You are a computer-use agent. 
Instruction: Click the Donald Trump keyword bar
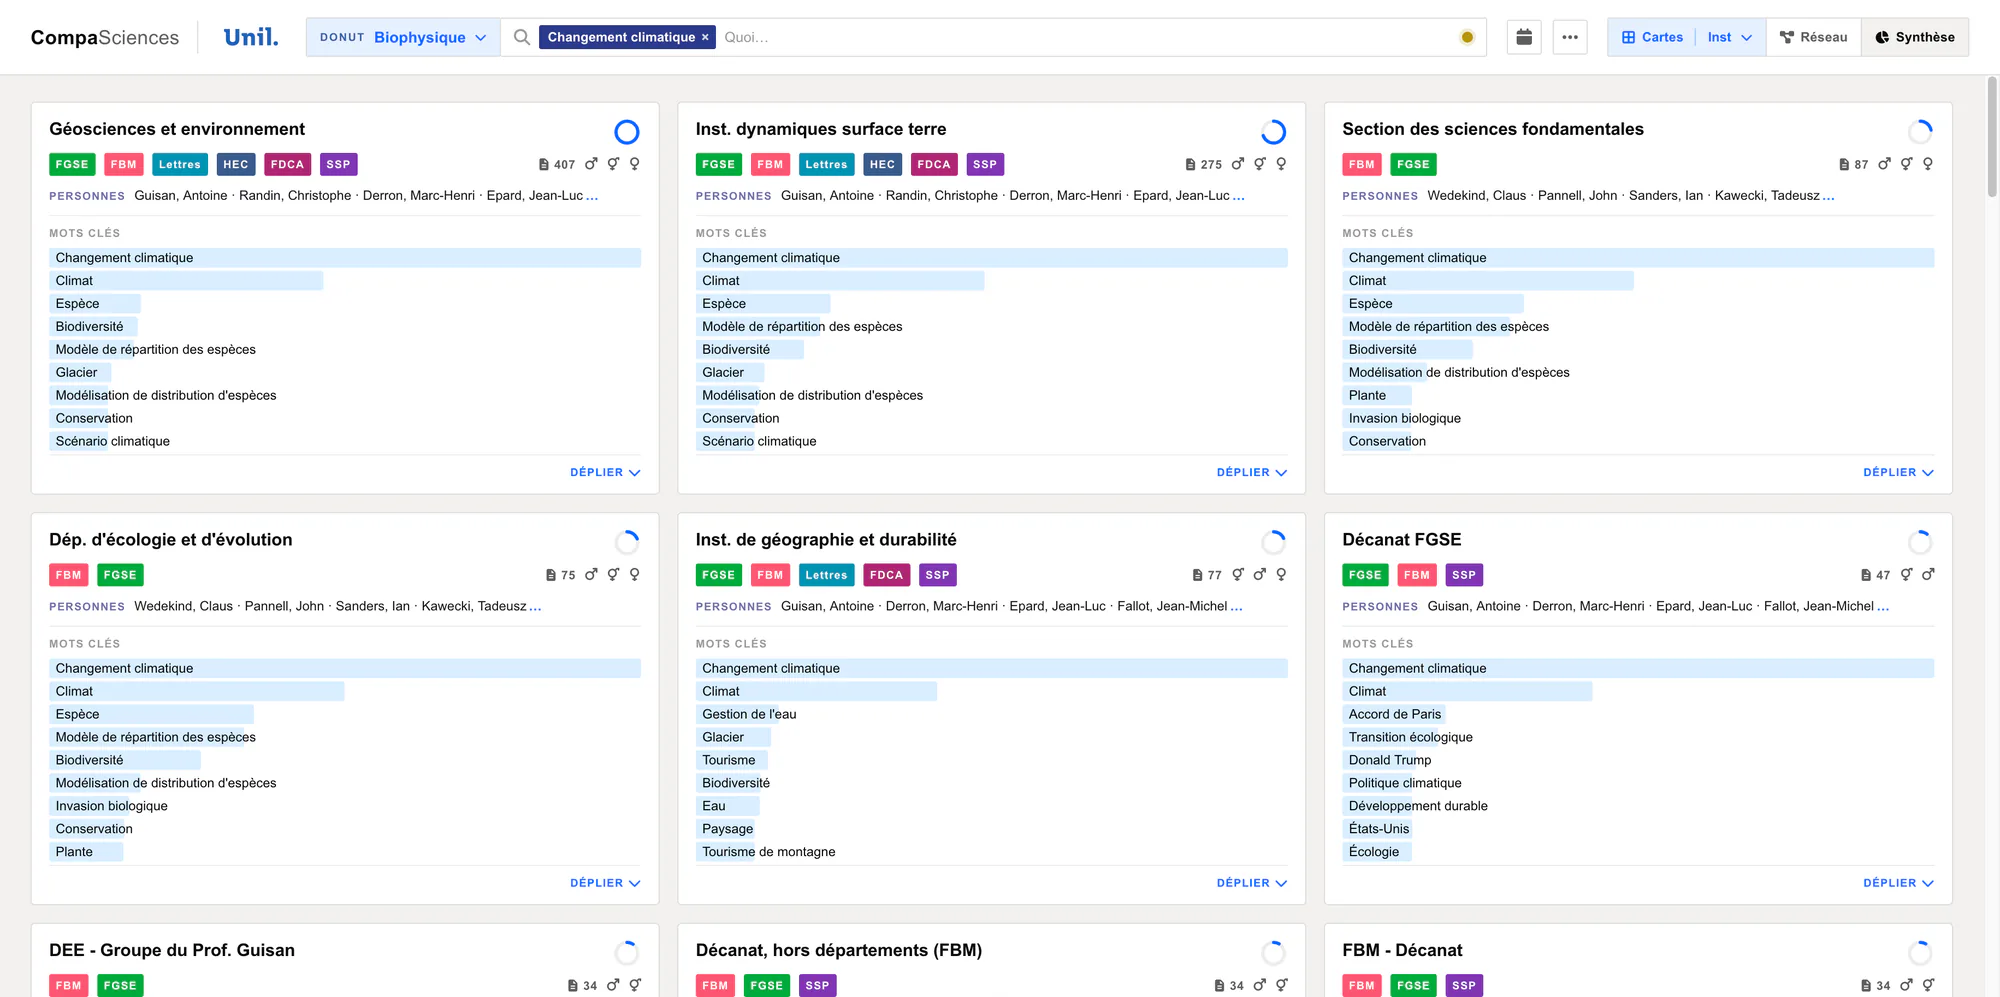(1390, 760)
